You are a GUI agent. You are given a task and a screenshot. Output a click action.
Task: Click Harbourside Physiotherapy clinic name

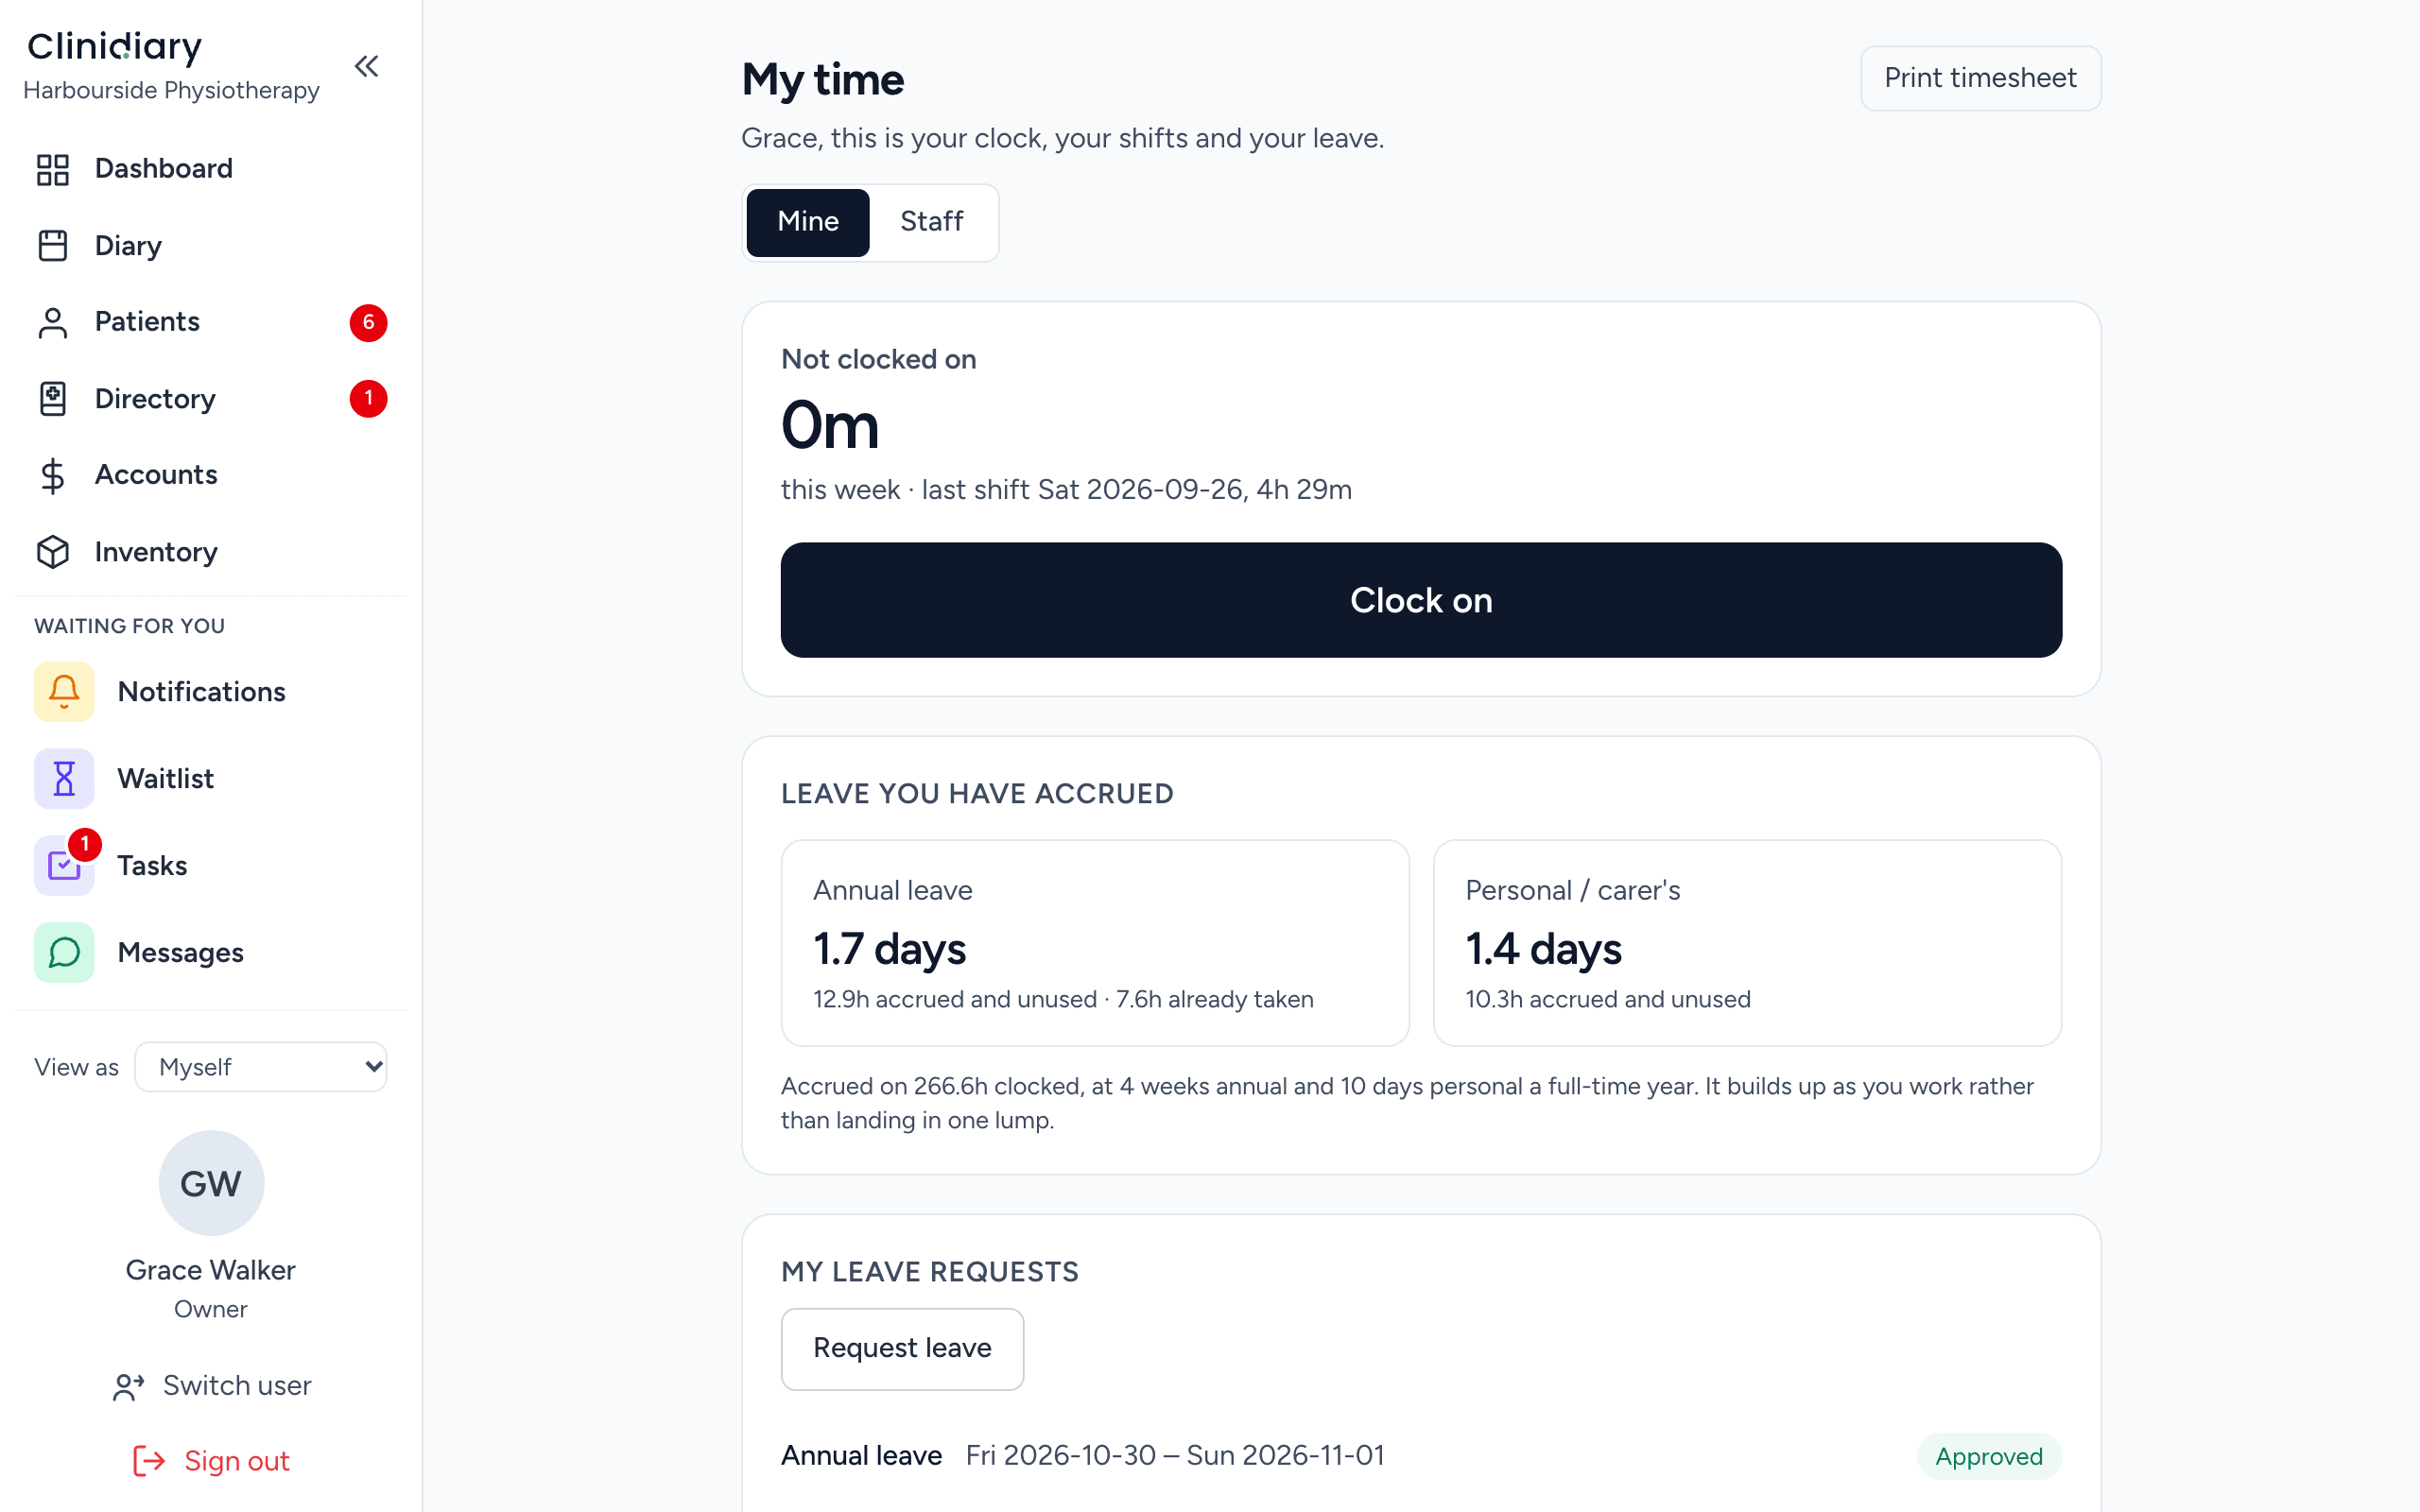pyautogui.click(x=171, y=90)
